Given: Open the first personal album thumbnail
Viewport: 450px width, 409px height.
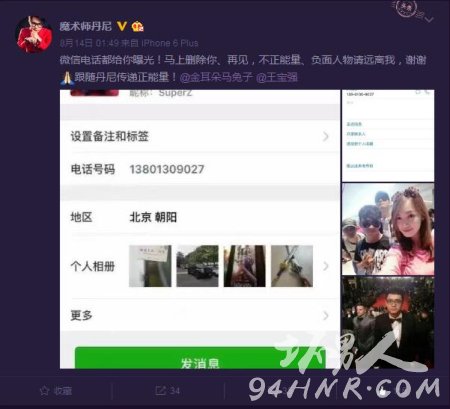Looking at the screenshot, I should tap(150, 266).
